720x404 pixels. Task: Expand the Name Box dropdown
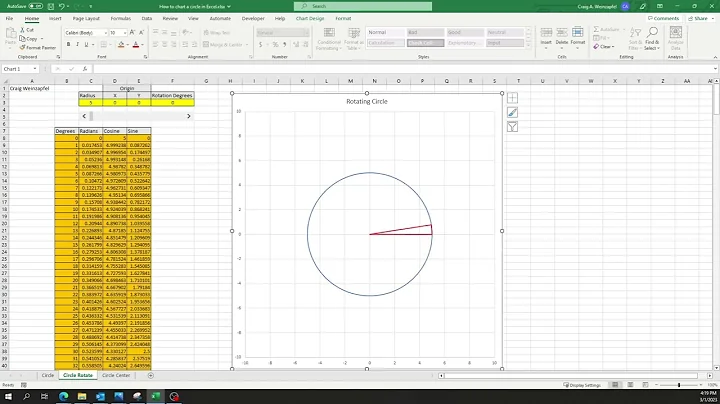(x=34, y=69)
